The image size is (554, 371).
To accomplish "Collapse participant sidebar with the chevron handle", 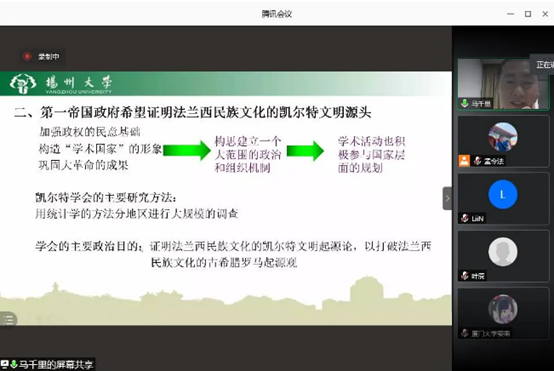I will pyautogui.click(x=447, y=198).
